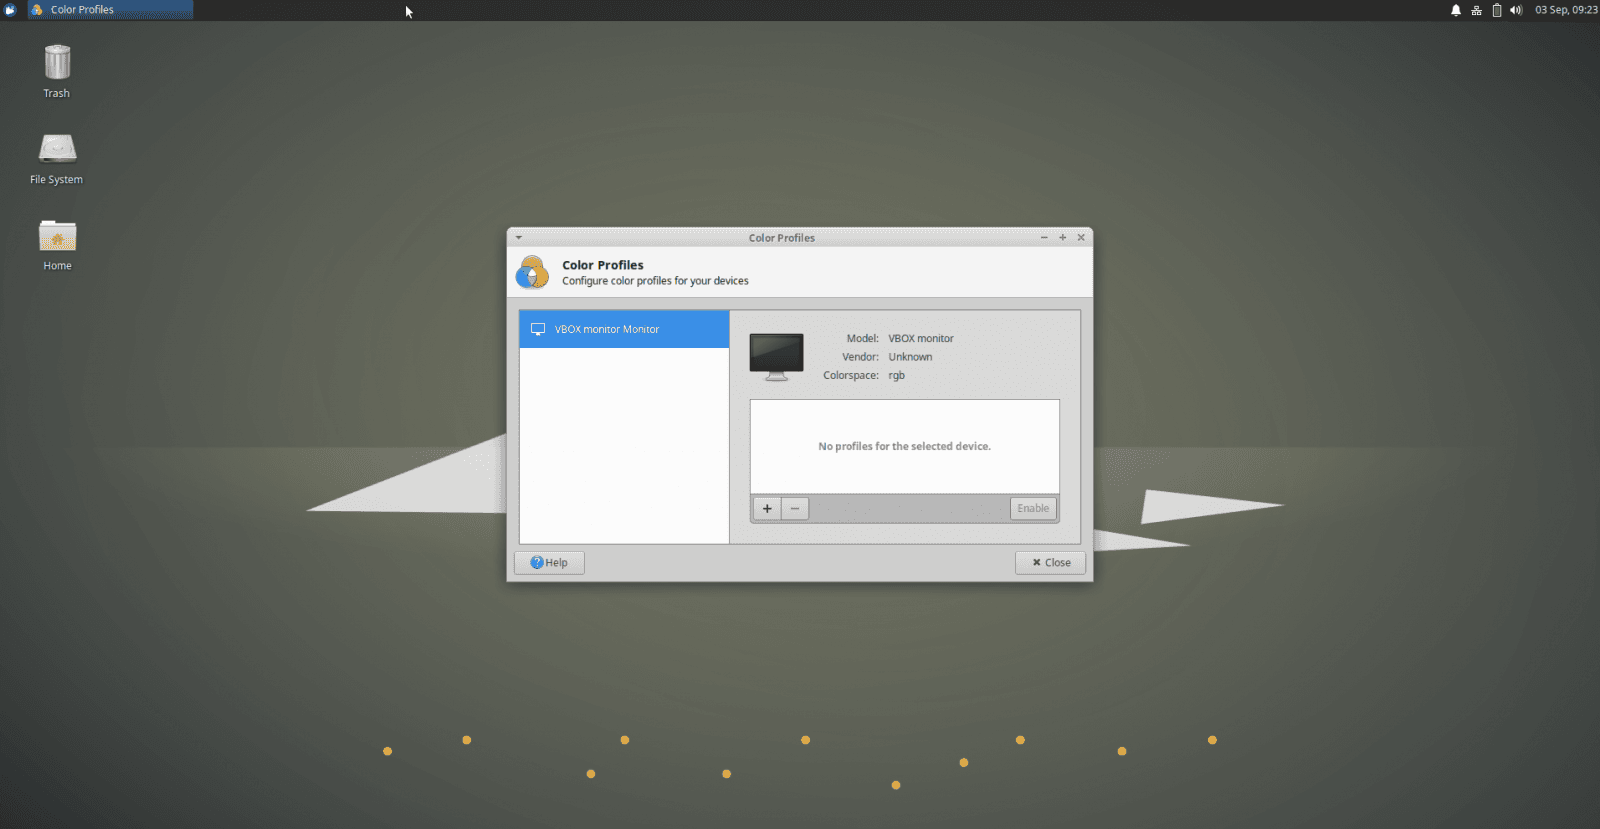This screenshot has height=829, width=1600.
Task: Click the Color Profiles app icon in header
Action: [533, 272]
